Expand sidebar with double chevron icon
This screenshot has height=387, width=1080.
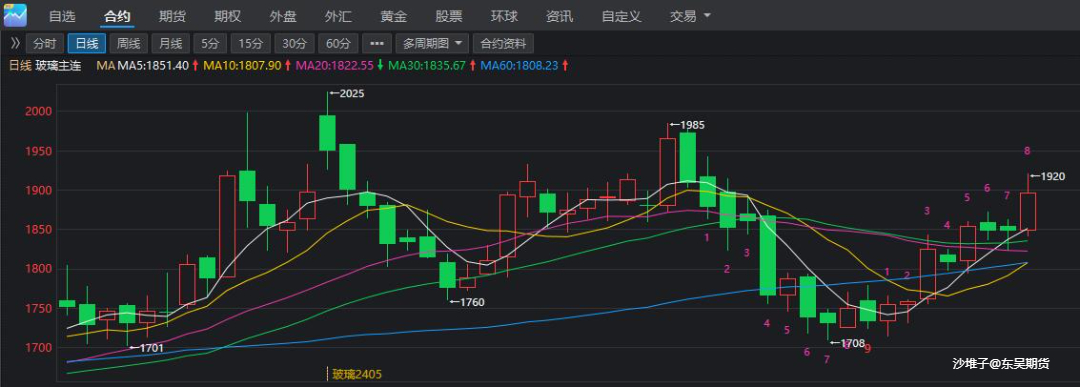click(x=14, y=43)
